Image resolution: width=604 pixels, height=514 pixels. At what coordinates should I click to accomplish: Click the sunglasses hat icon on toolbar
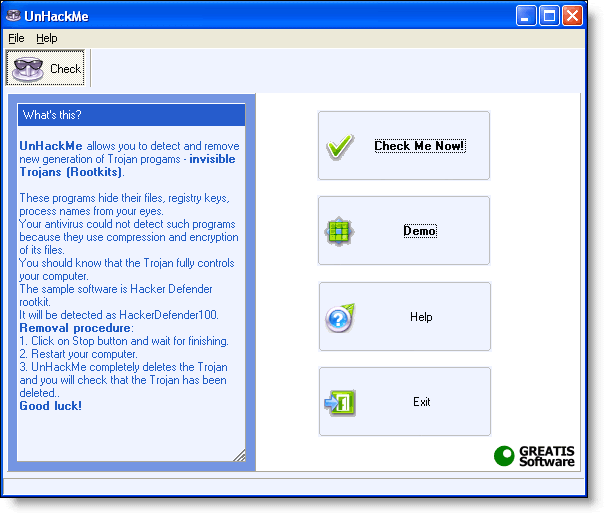(x=28, y=69)
